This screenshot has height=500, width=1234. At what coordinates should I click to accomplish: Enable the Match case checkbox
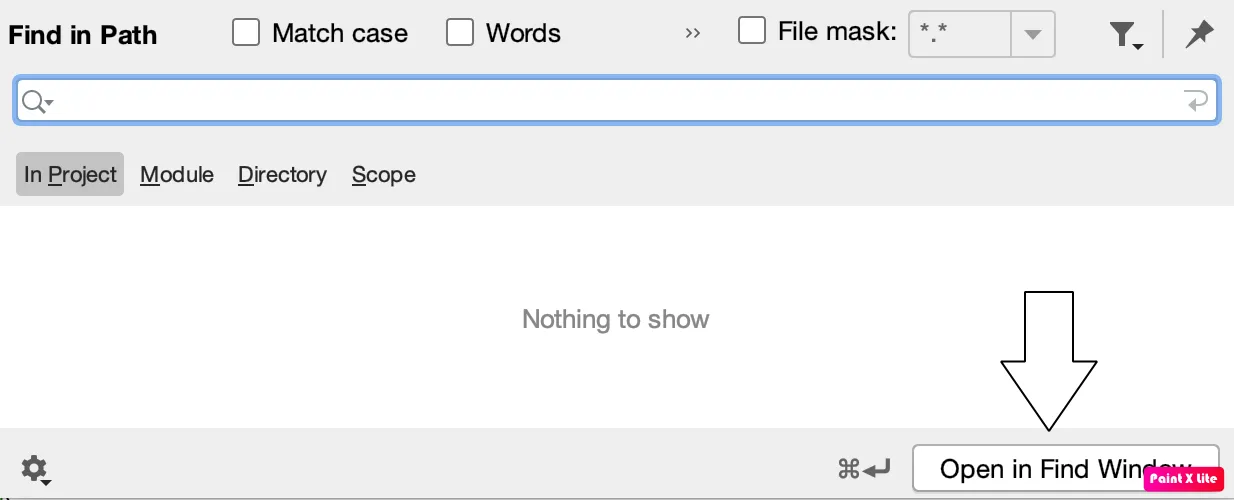click(x=246, y=33)
